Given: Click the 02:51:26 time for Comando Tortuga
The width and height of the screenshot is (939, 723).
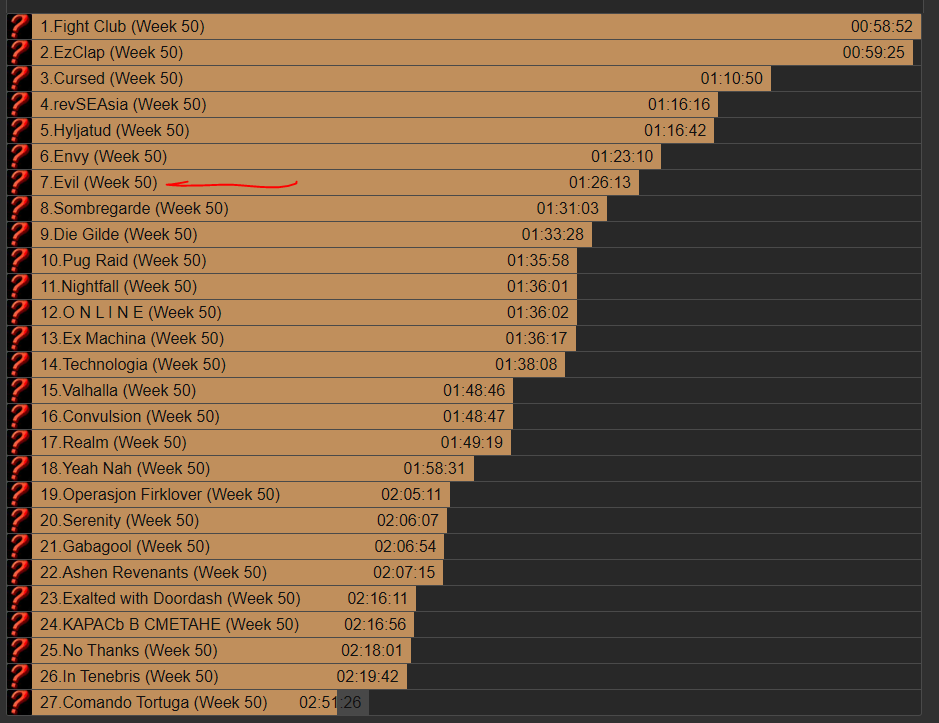Looking at the screenshot, I should point(330,702).
